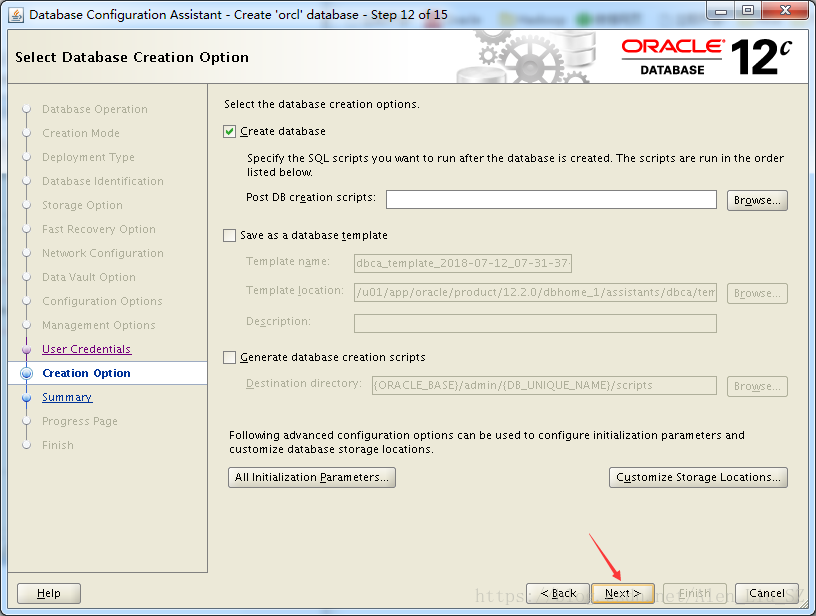Open Customize Storage Locations dialog
The image size is (816, 616).
[x=698, y=477]
